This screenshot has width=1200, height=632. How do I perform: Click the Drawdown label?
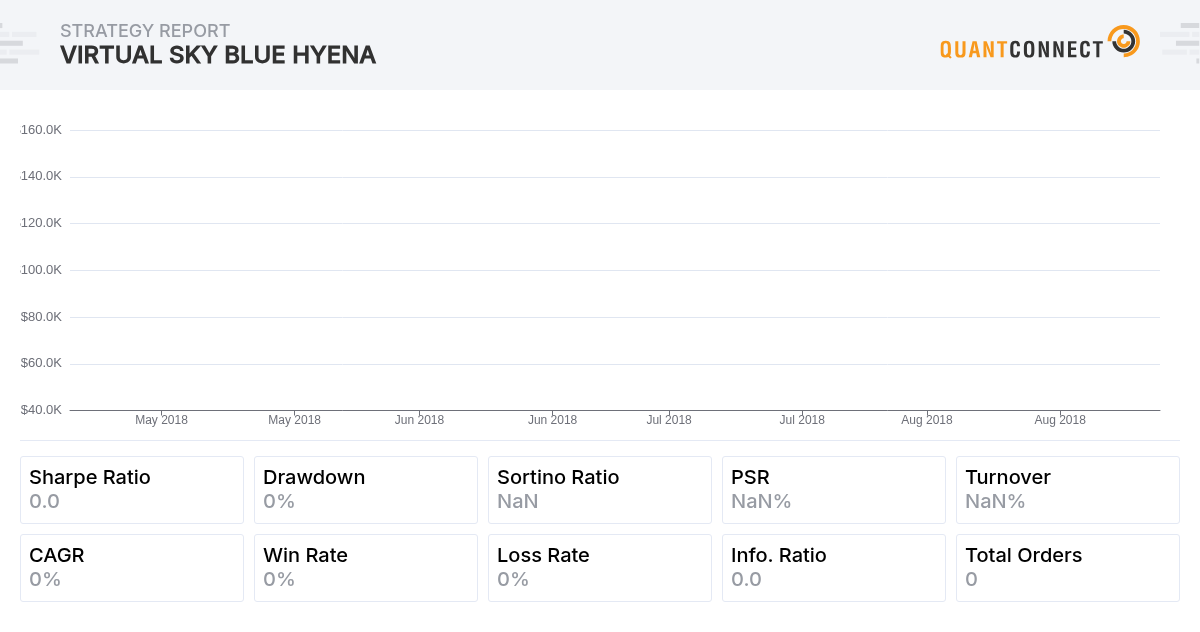point(314,477)
